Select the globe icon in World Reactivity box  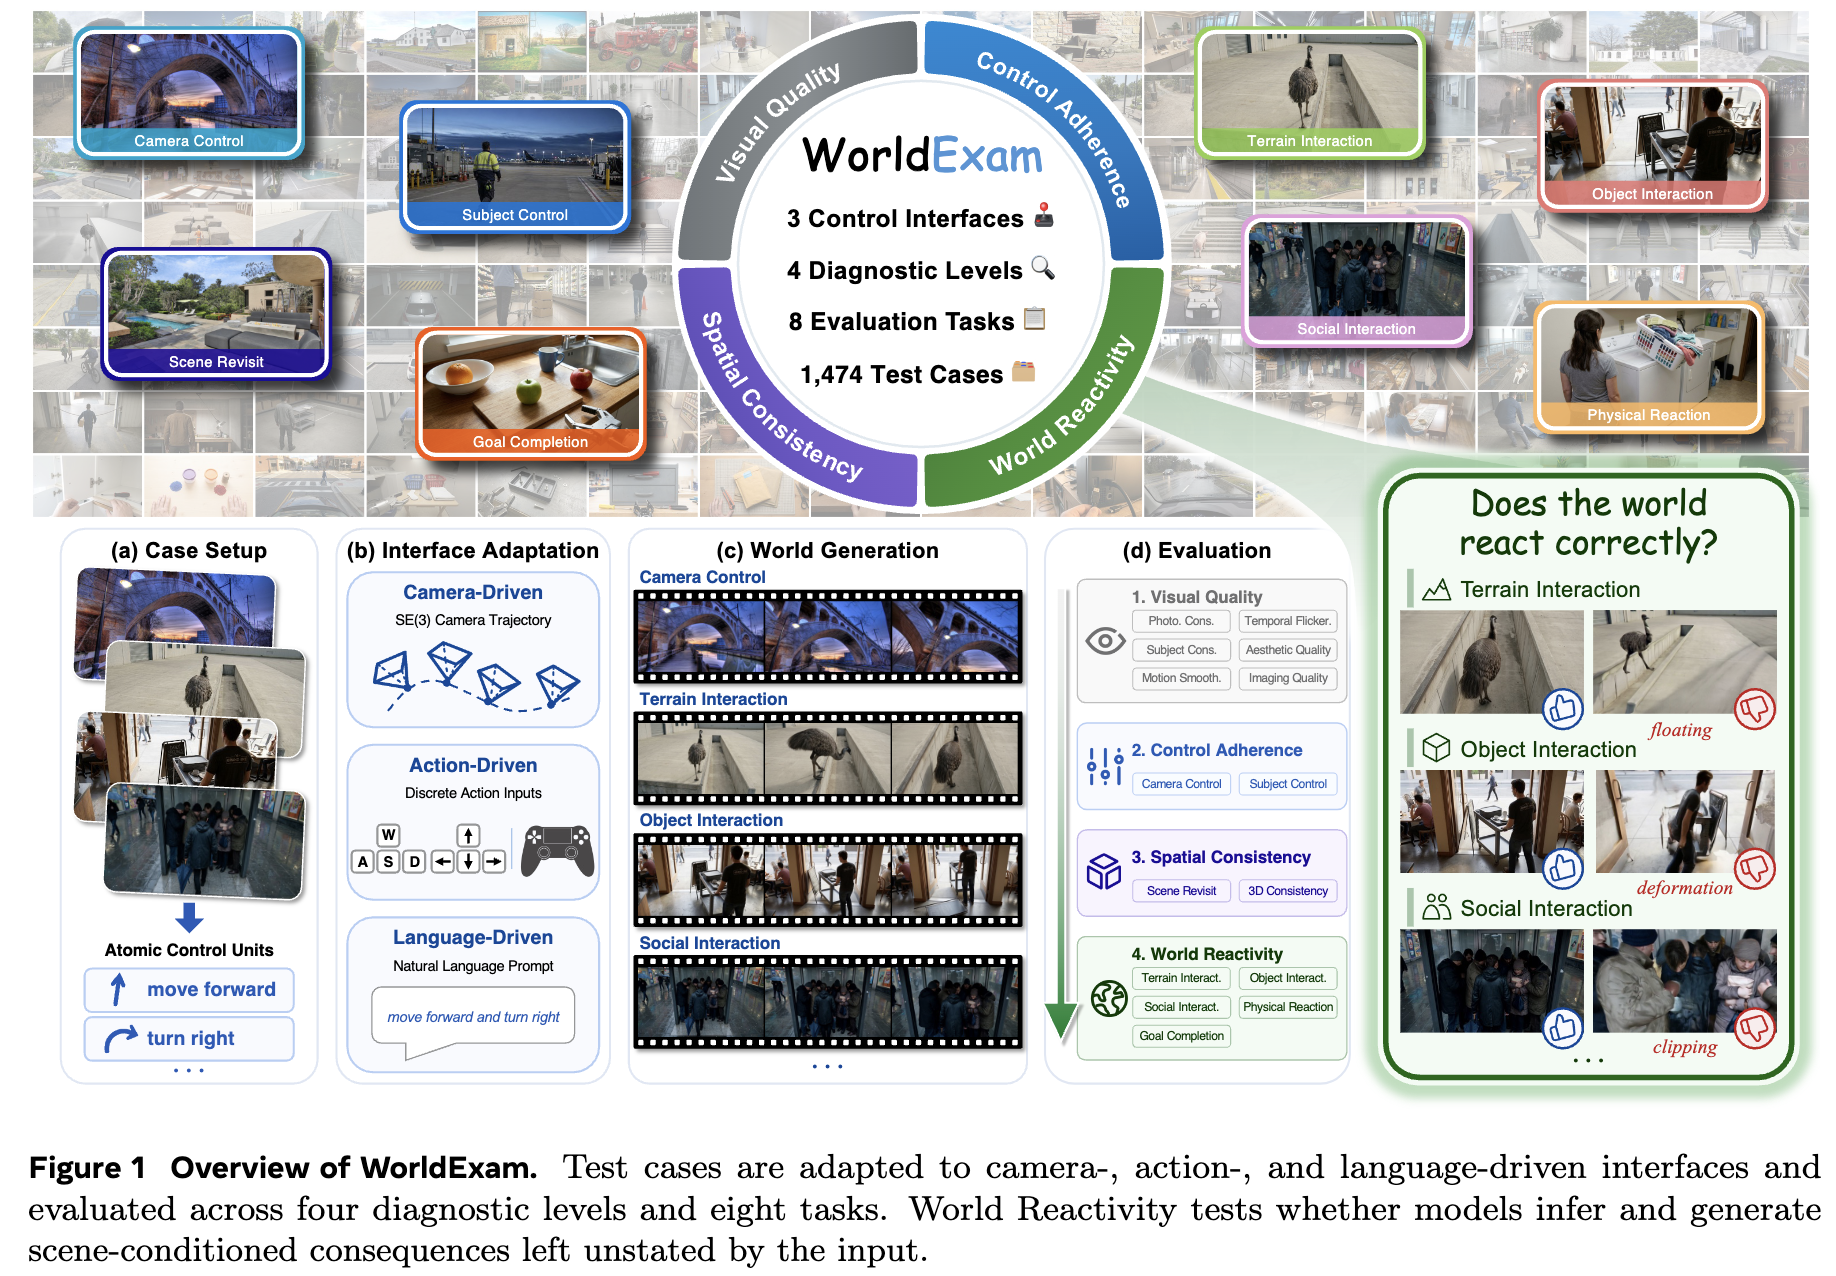click(1109, 998)
